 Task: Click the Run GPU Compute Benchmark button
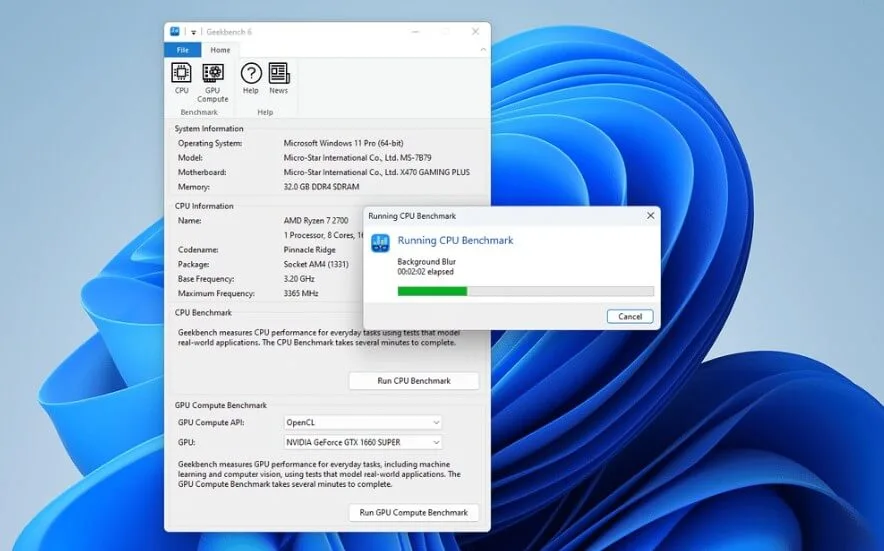(414, 513)
